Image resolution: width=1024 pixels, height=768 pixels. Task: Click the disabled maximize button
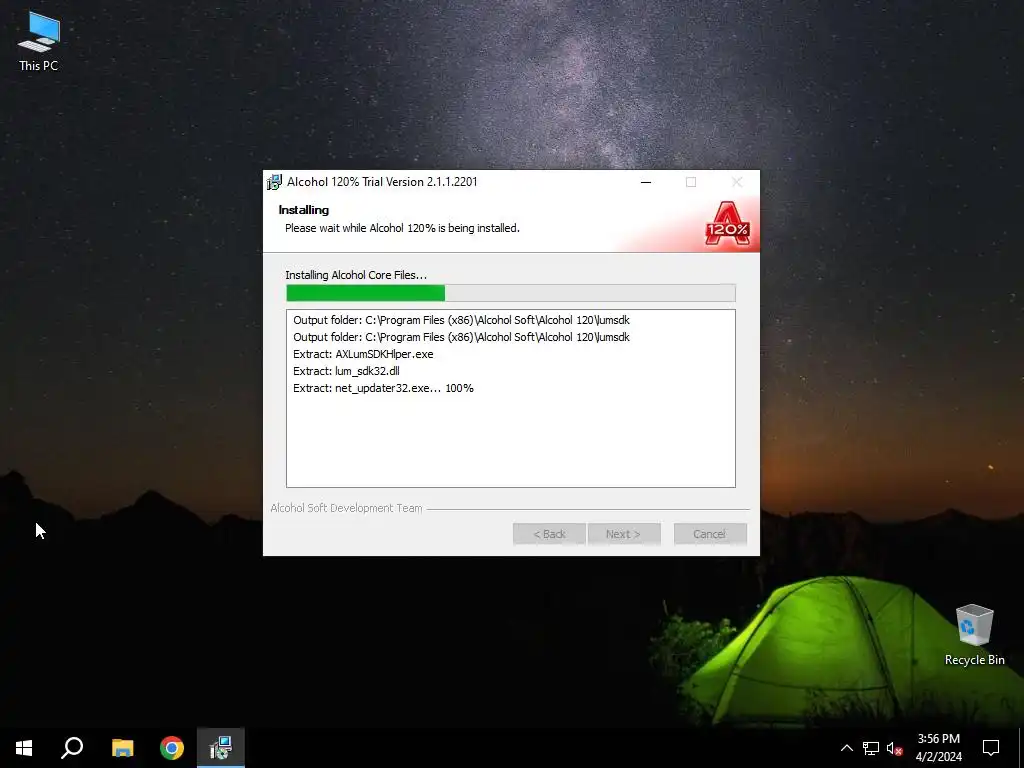click(691, 182)
